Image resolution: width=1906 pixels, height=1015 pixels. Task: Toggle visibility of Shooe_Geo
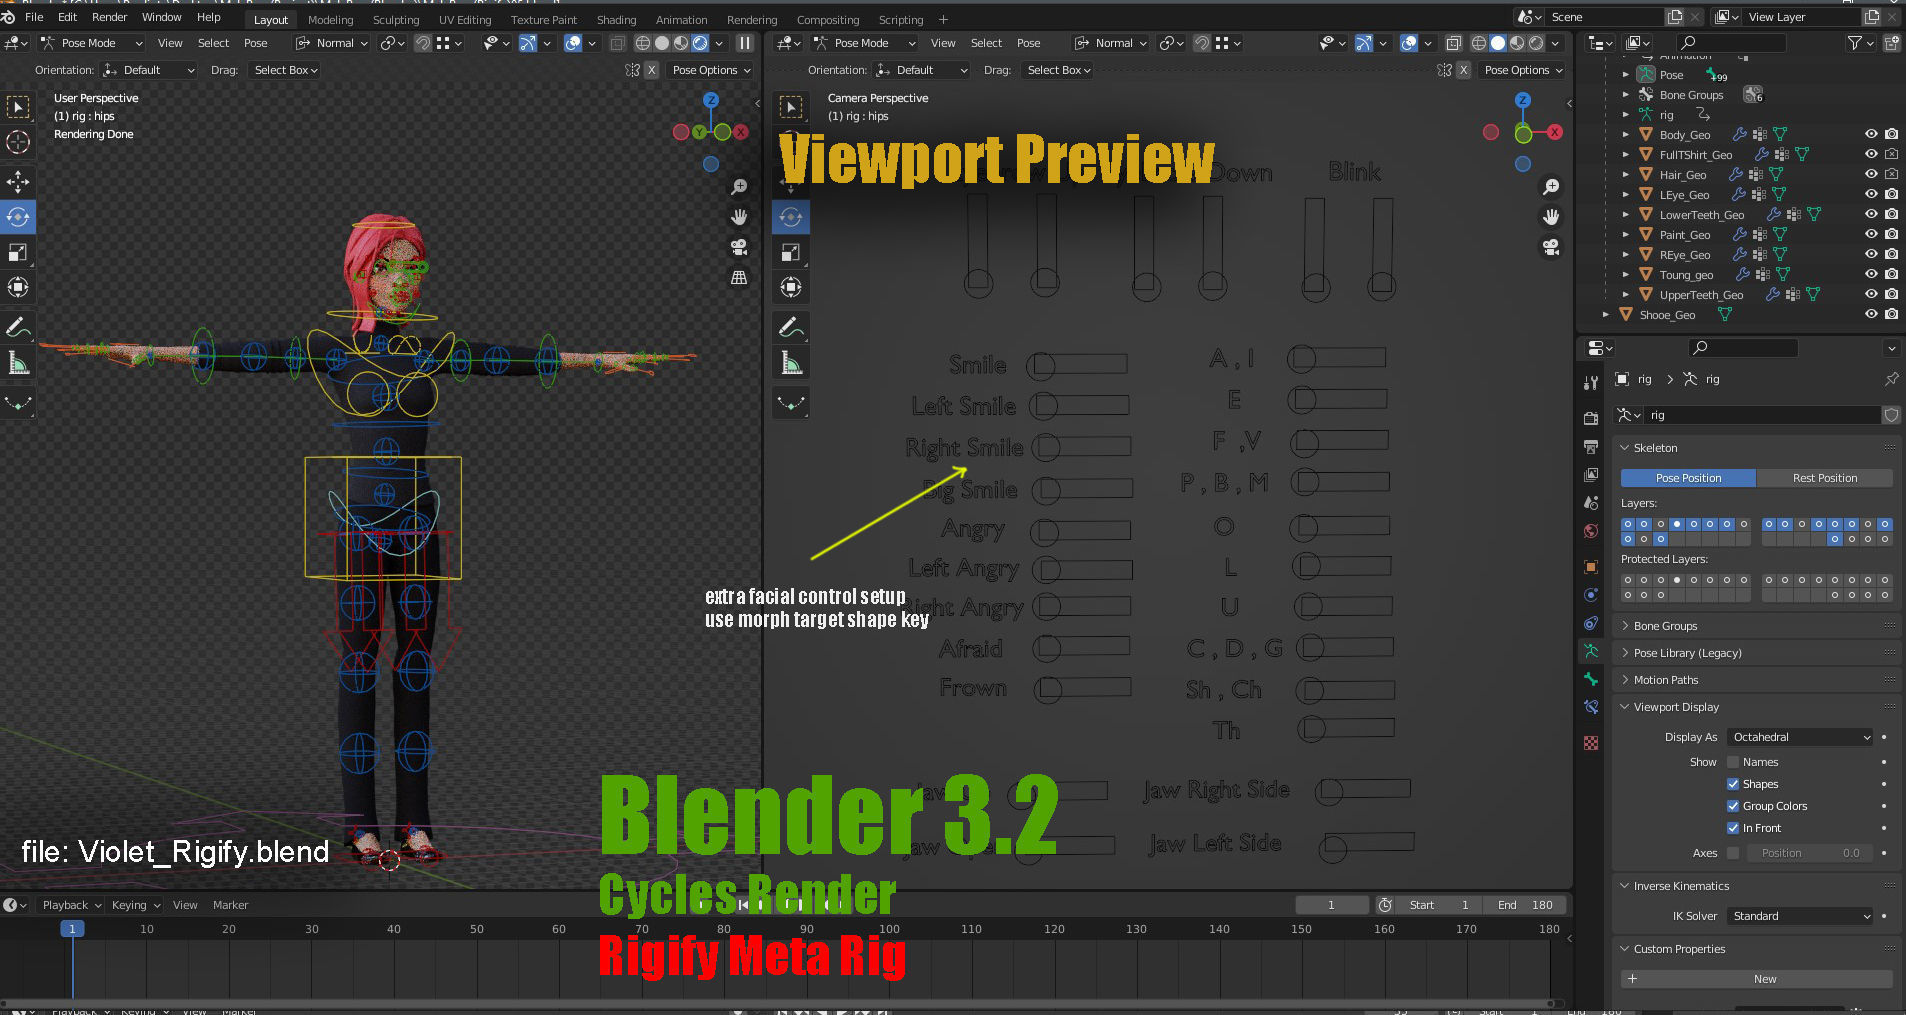1871,314
